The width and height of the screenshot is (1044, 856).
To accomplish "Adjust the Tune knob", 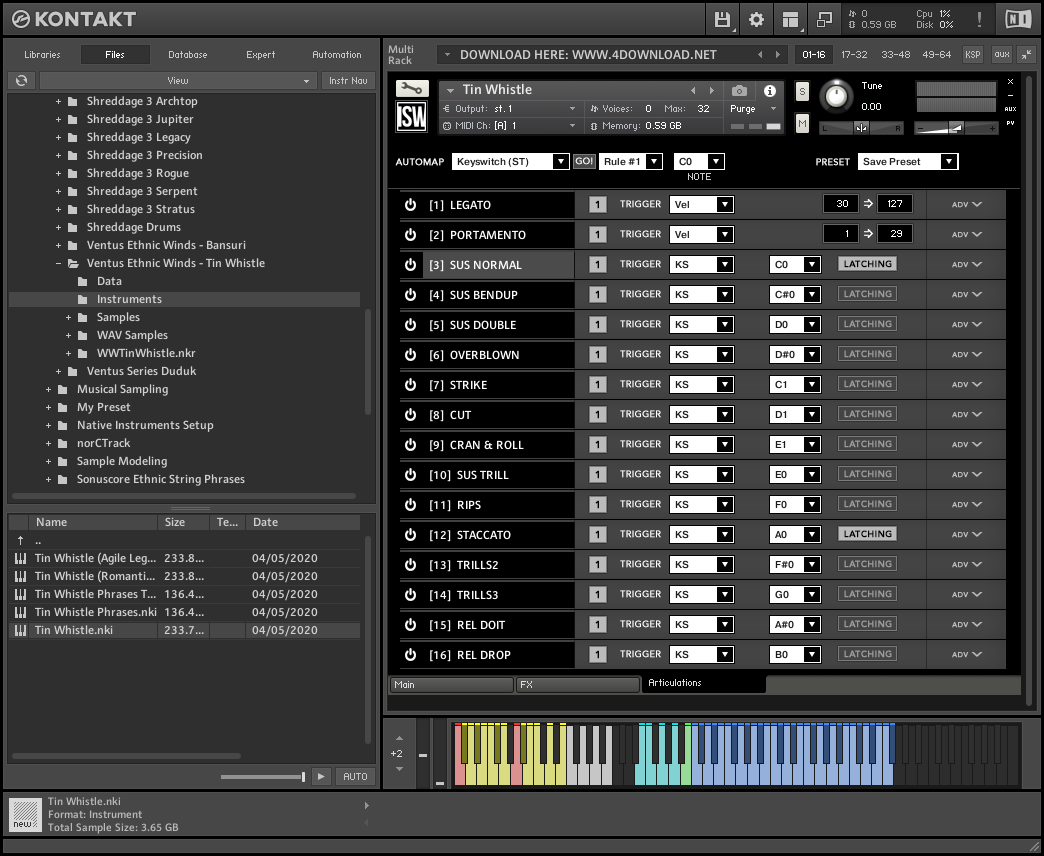I will coord(836,97).
